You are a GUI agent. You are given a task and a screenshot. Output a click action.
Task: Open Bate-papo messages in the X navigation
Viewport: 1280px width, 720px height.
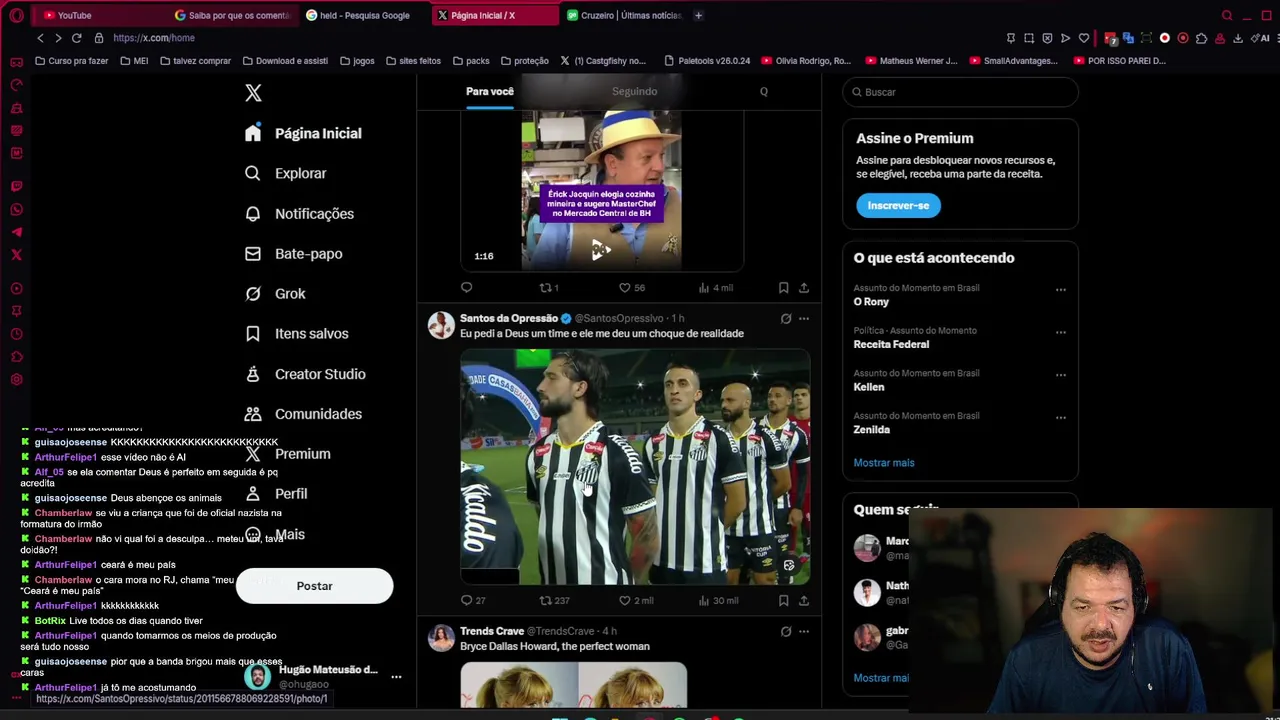point(294,253)
